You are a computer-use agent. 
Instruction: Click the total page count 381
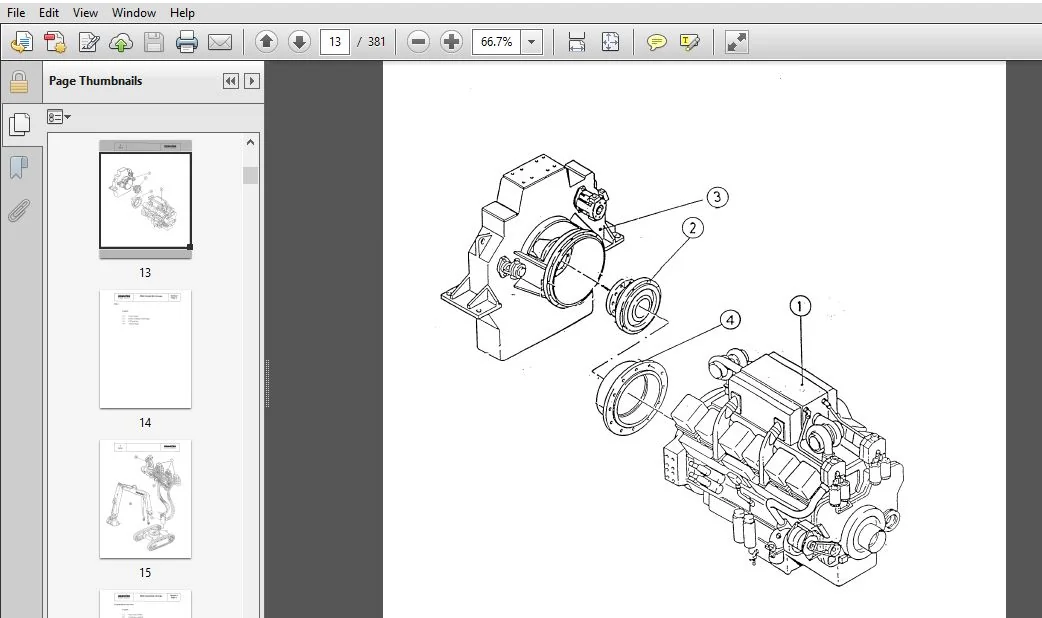tap(377, 42)
